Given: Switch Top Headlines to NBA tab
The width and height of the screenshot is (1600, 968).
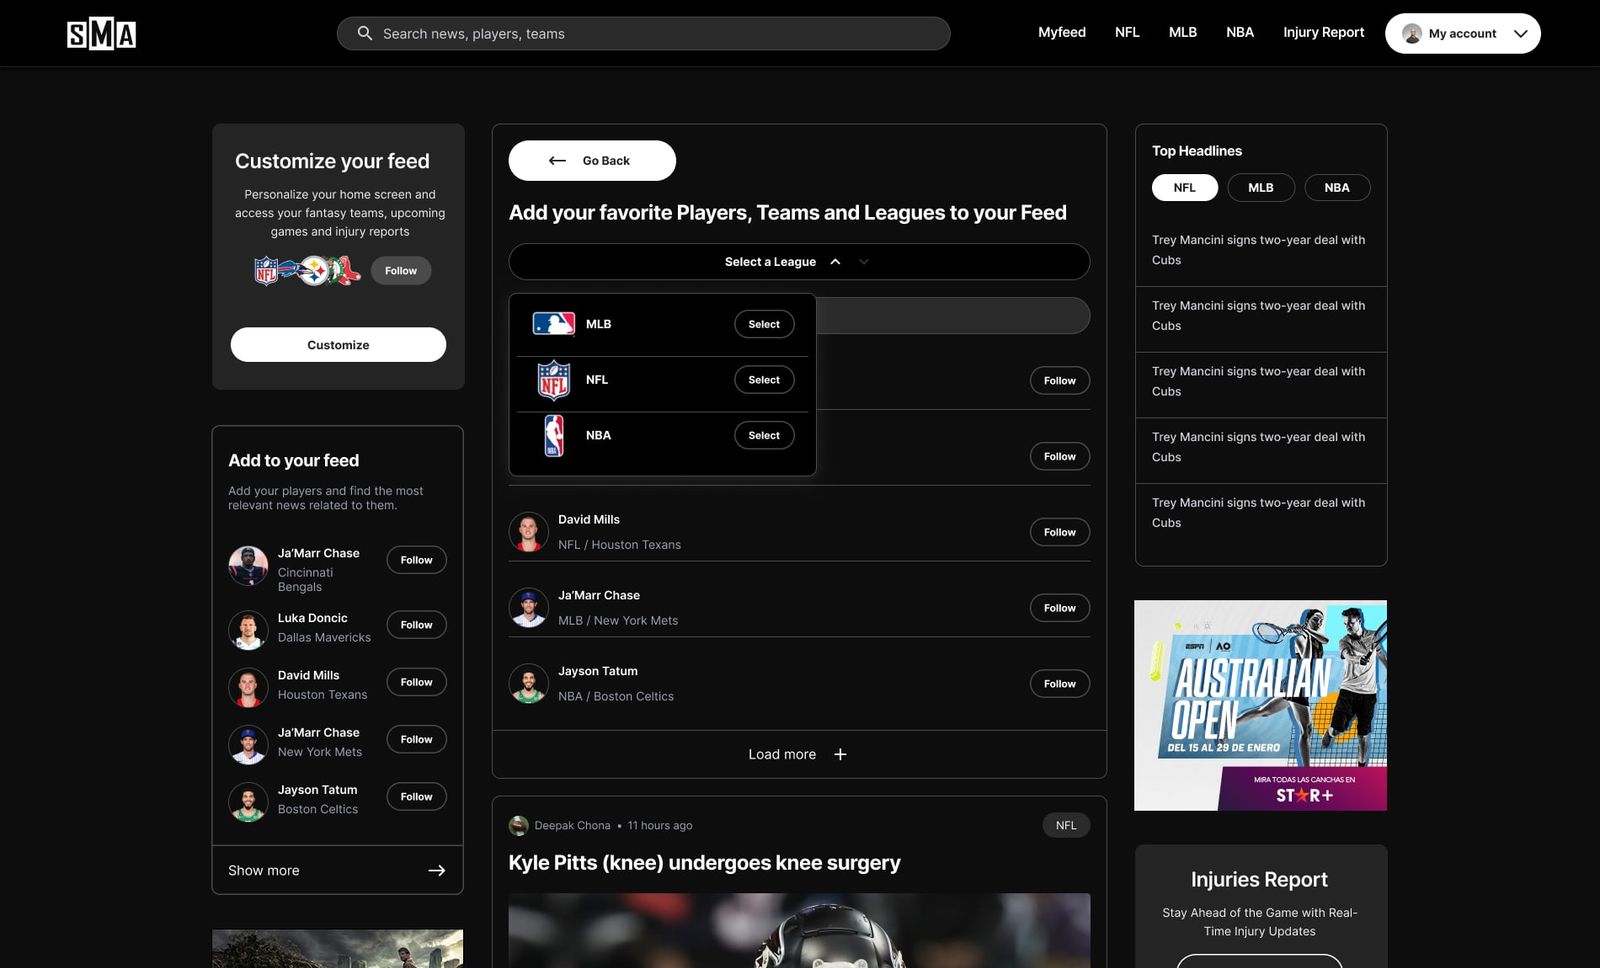Looking at the screenshot, I should 1337,187.
